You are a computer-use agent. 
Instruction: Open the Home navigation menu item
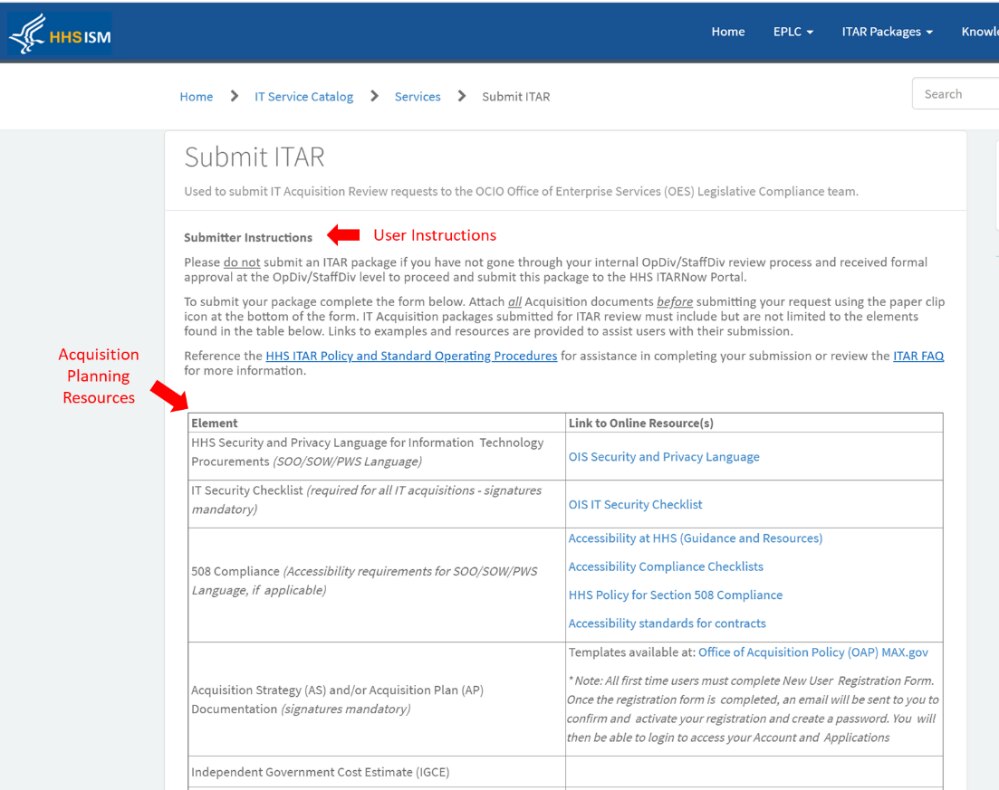(x=727, y=32)
